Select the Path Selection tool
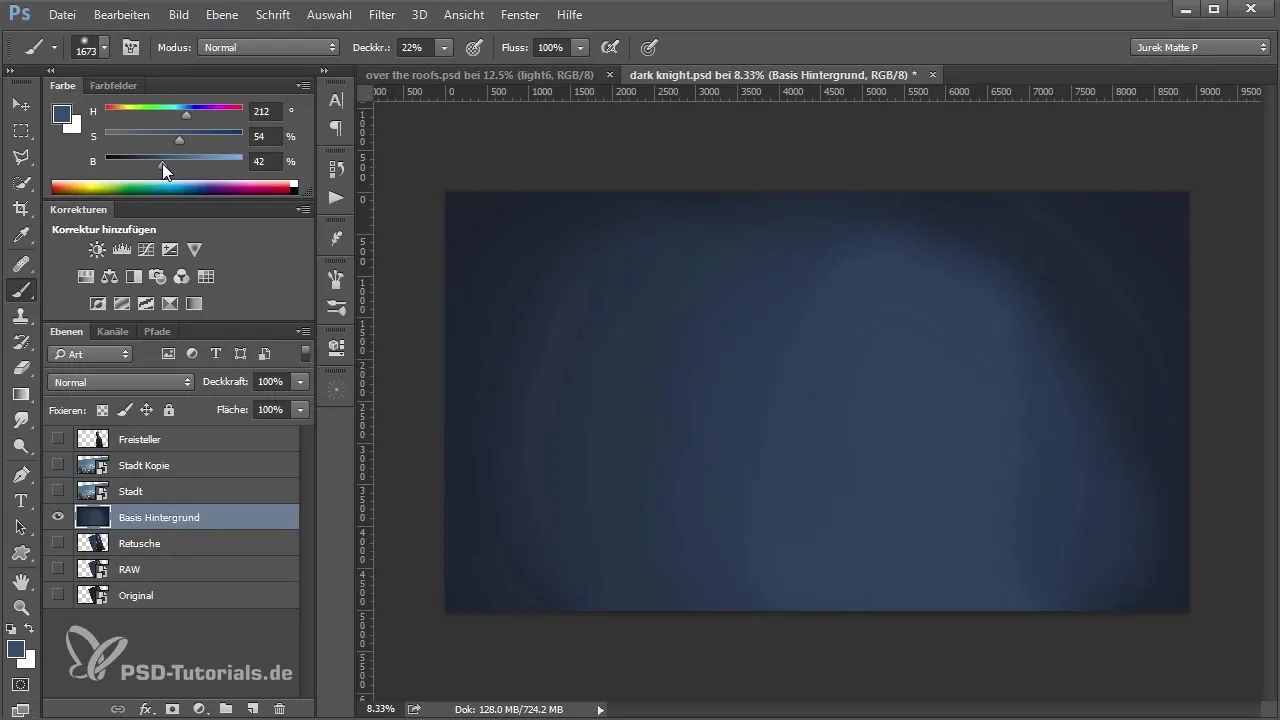 [20, 527]
